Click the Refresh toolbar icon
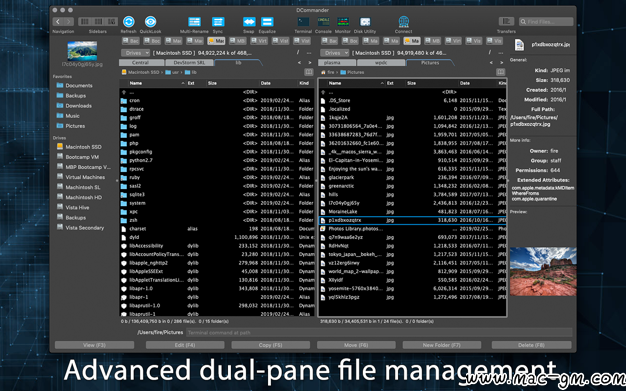This screenshot has width=626, height=391. (129, 22)
